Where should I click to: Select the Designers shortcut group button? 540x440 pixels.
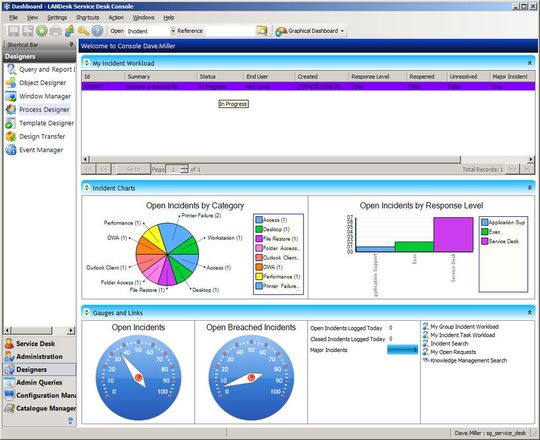[39, 369]
